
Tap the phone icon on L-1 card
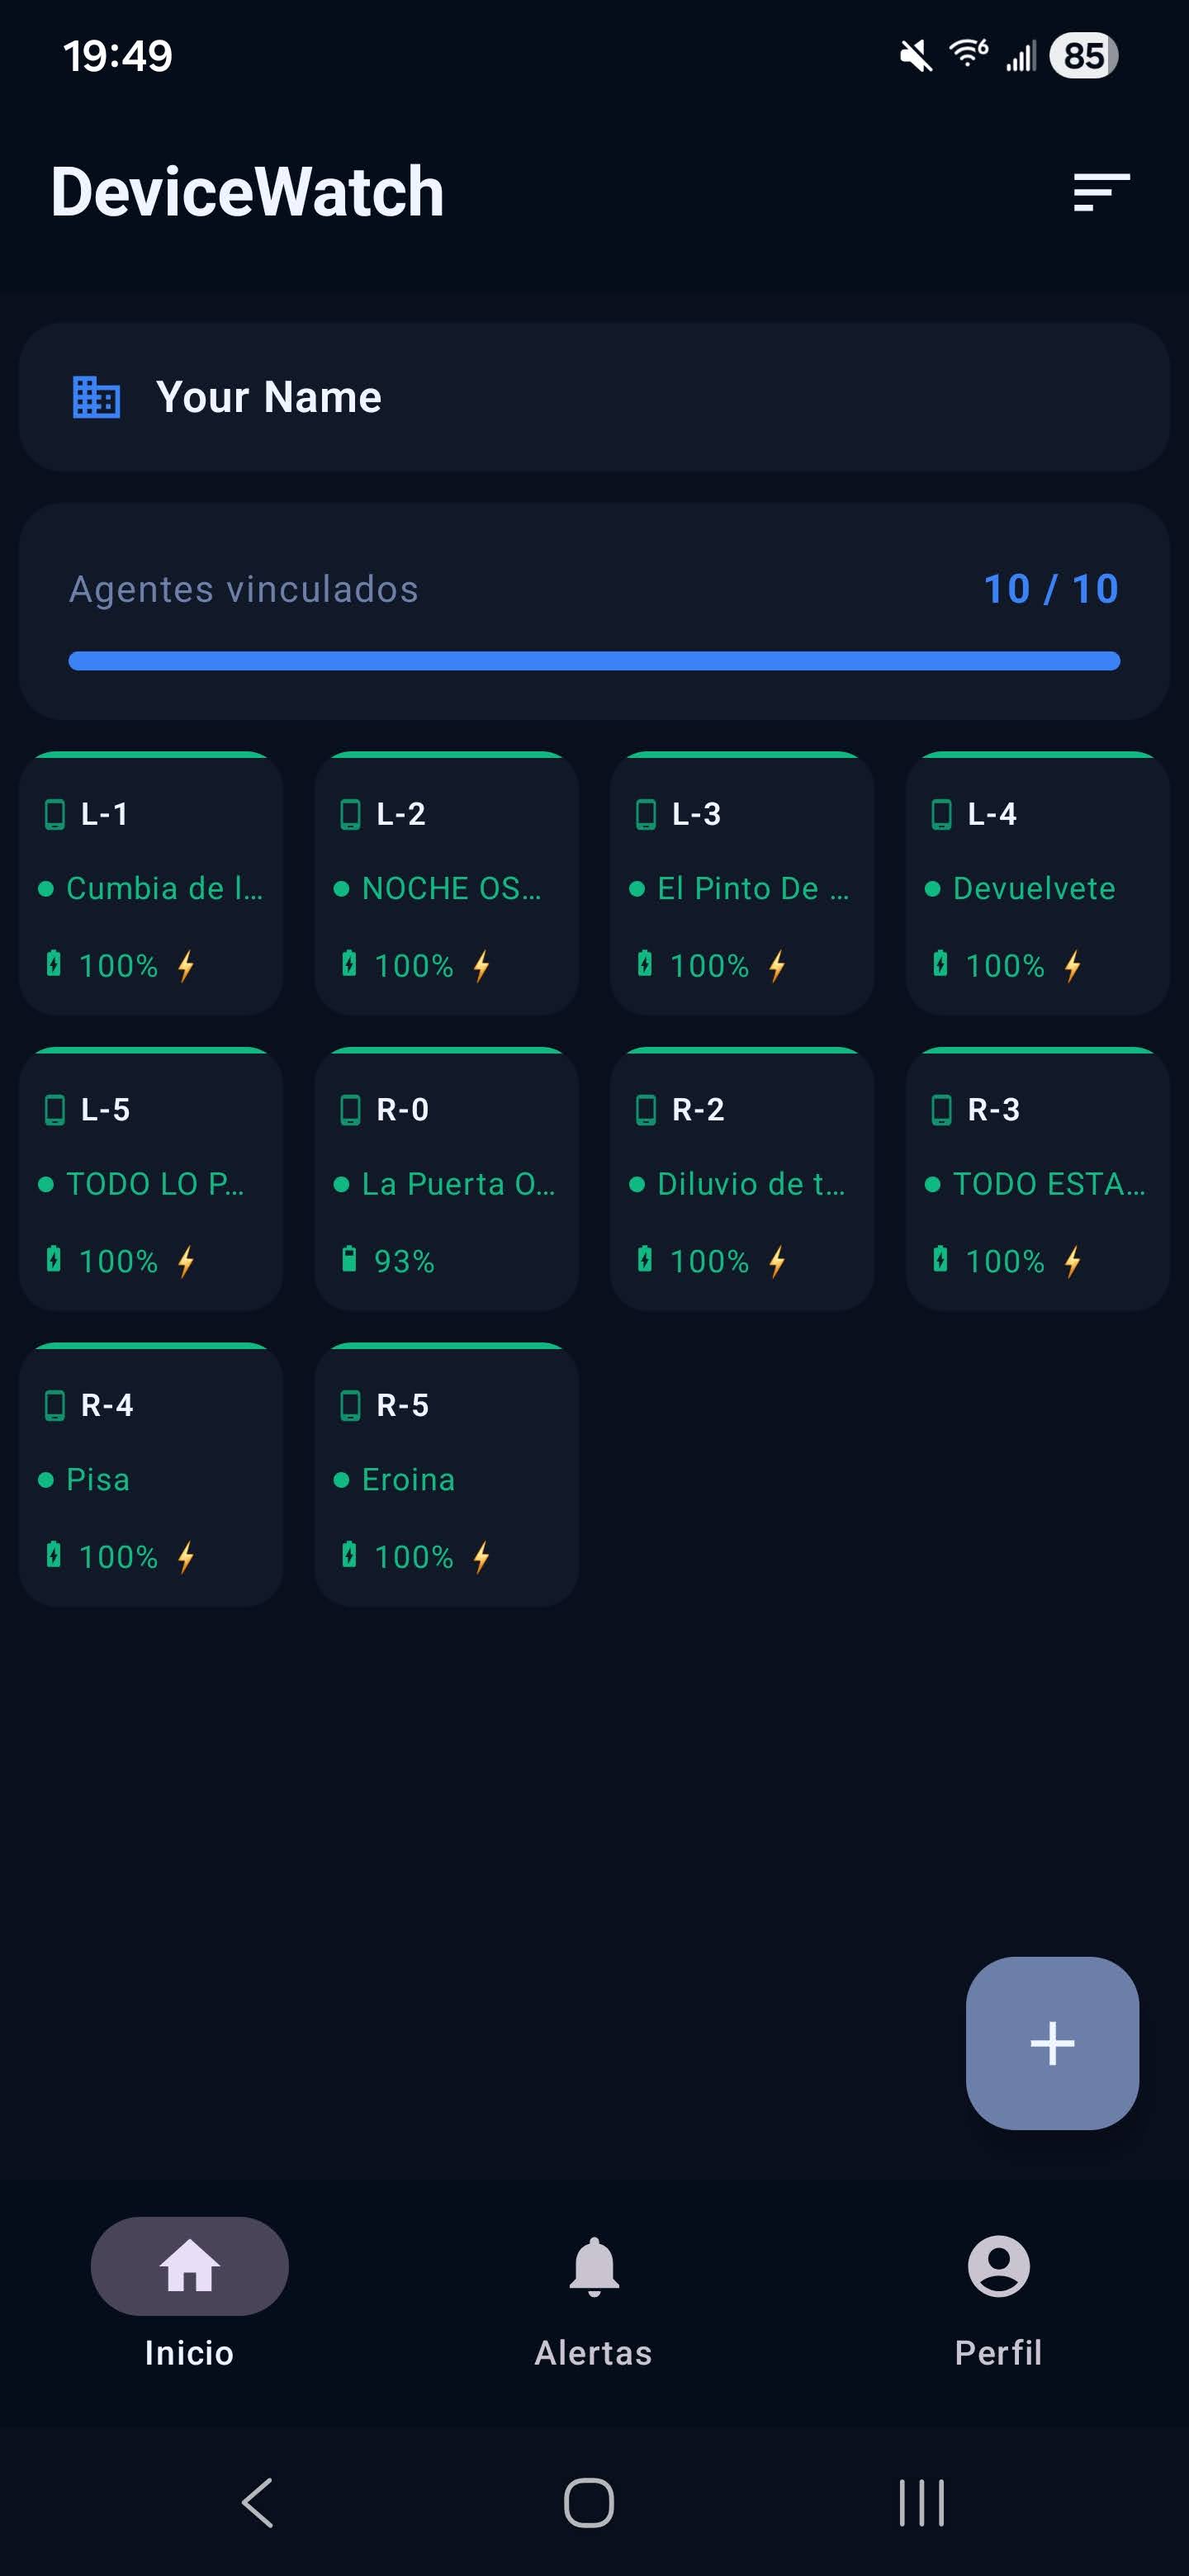(x=55, y=814)
